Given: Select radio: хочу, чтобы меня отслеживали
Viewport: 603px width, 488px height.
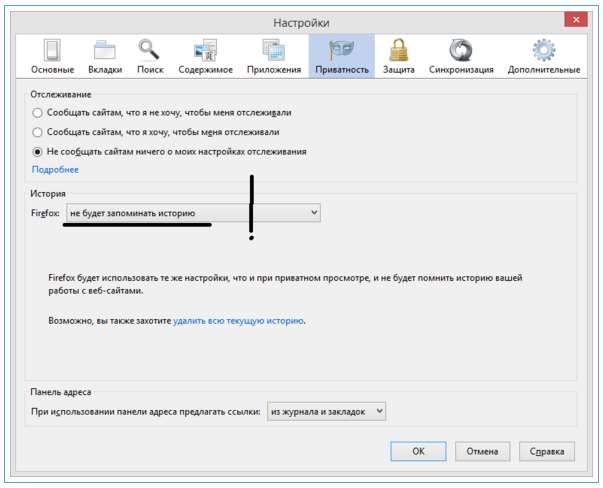Looking at the screenshot, I should [x=38, y=132].
